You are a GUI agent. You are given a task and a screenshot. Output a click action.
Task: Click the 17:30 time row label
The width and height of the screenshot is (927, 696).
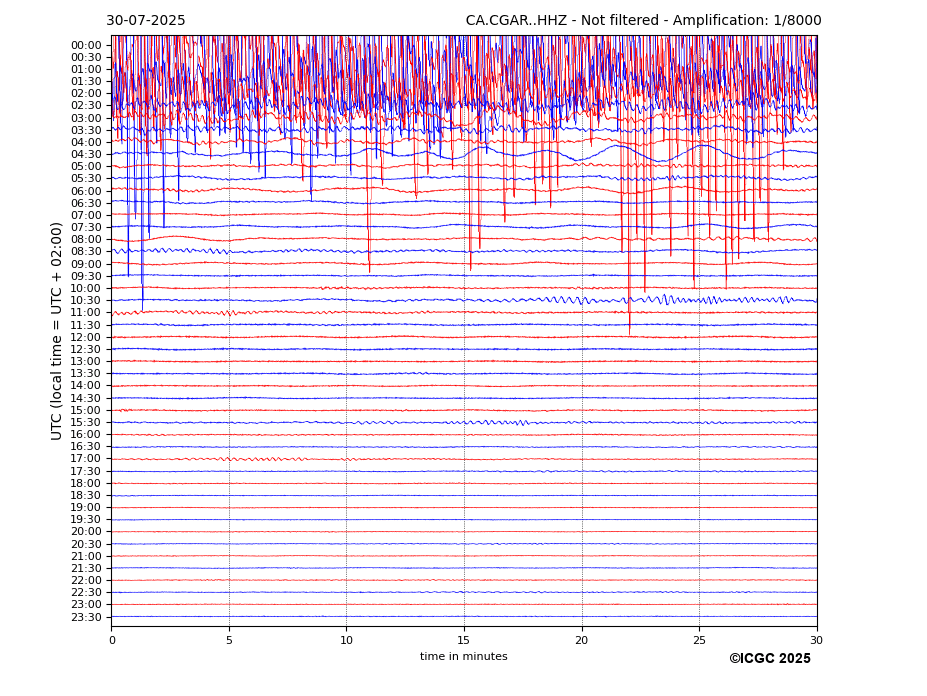click(86, 471)
